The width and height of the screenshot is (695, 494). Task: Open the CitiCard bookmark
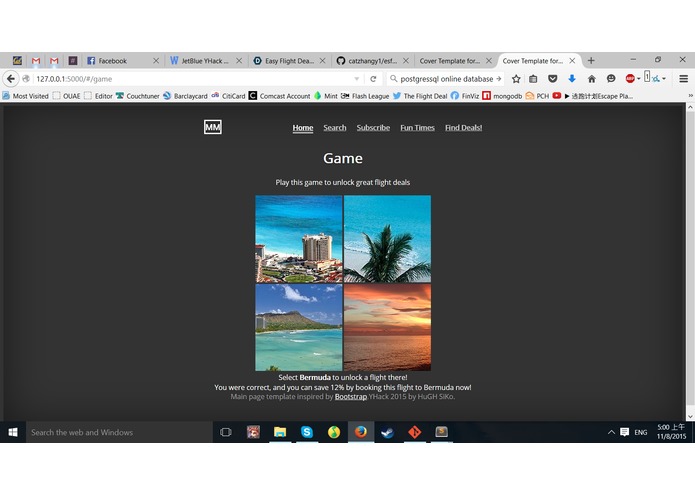click(228, 96)
